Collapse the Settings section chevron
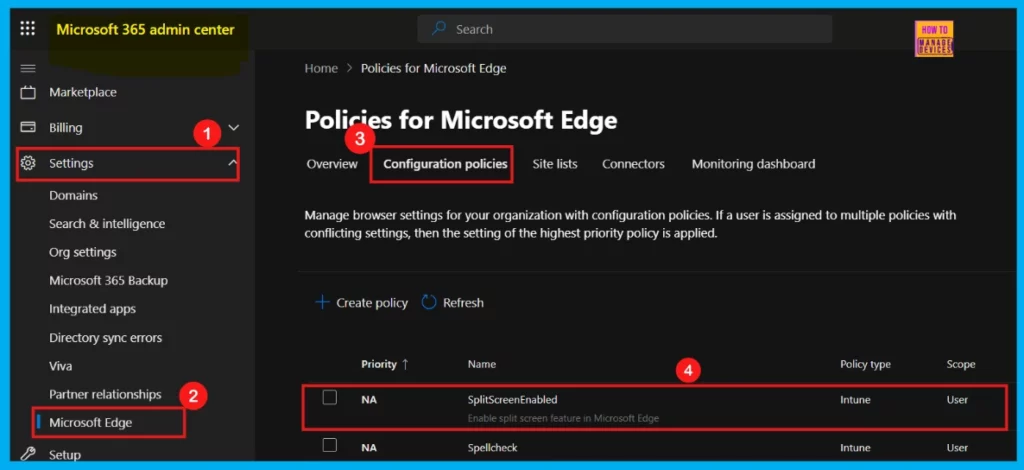1024x470 pixels. [x=232, y=163]
